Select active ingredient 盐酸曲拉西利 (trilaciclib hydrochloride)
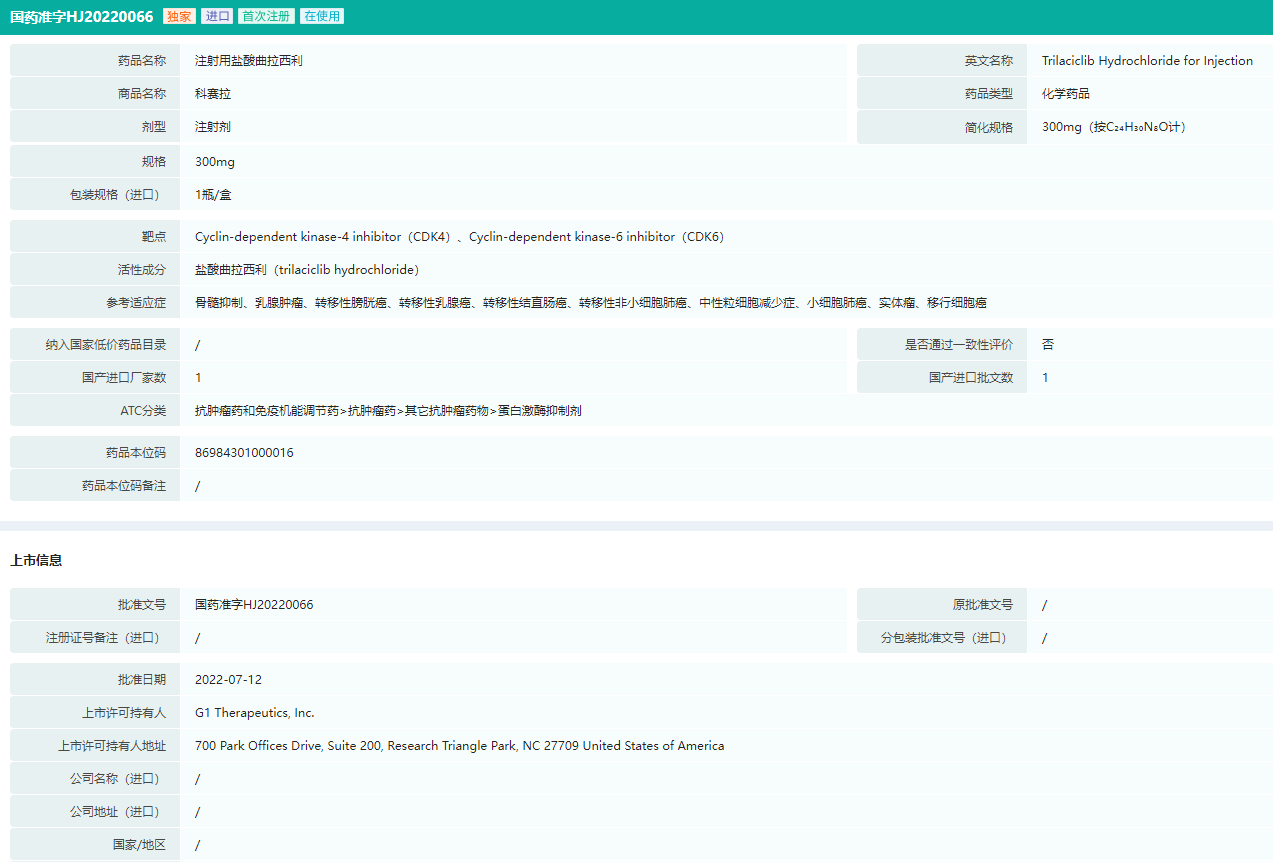 point(307,270)
